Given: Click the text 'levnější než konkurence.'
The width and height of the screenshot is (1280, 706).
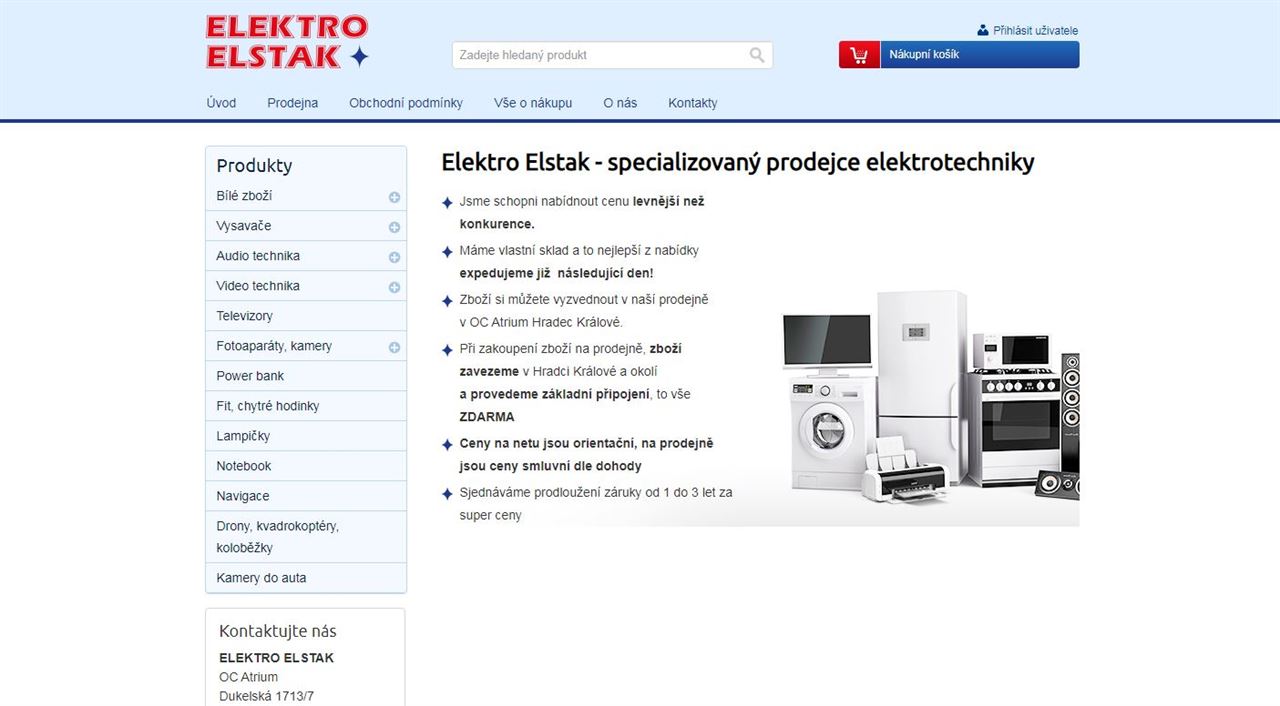Looking at the screenshot, I should [582, 212].
